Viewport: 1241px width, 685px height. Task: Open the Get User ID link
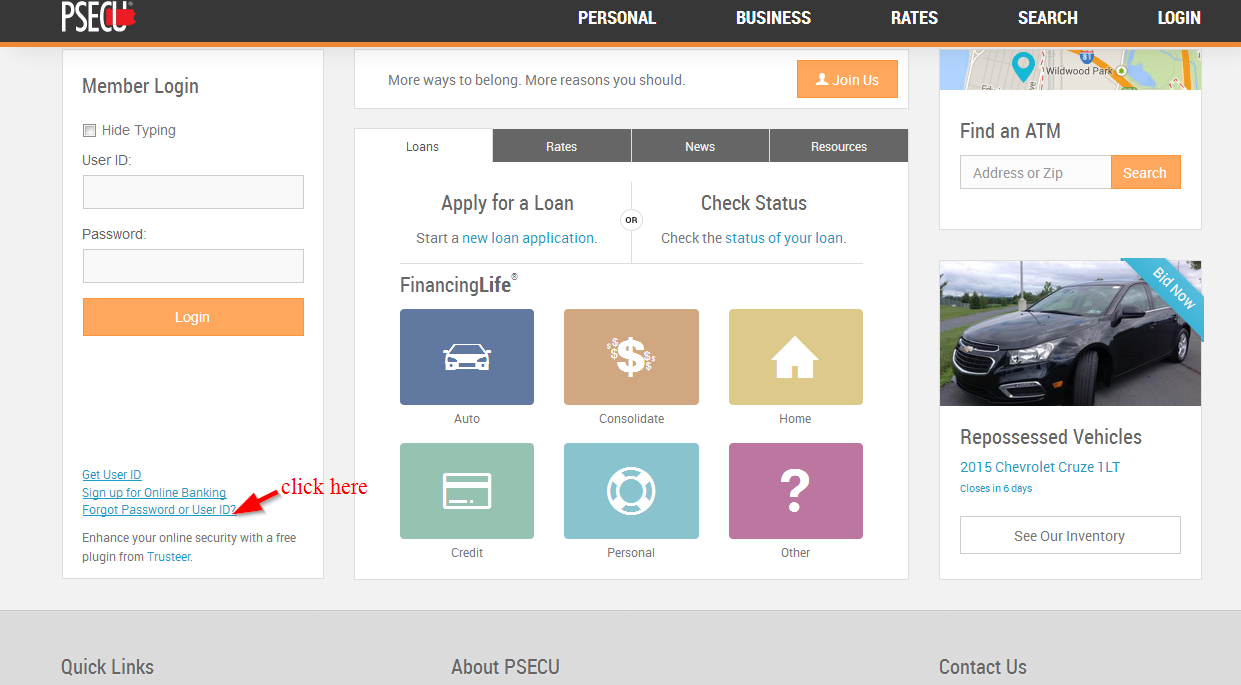[112, 475]
